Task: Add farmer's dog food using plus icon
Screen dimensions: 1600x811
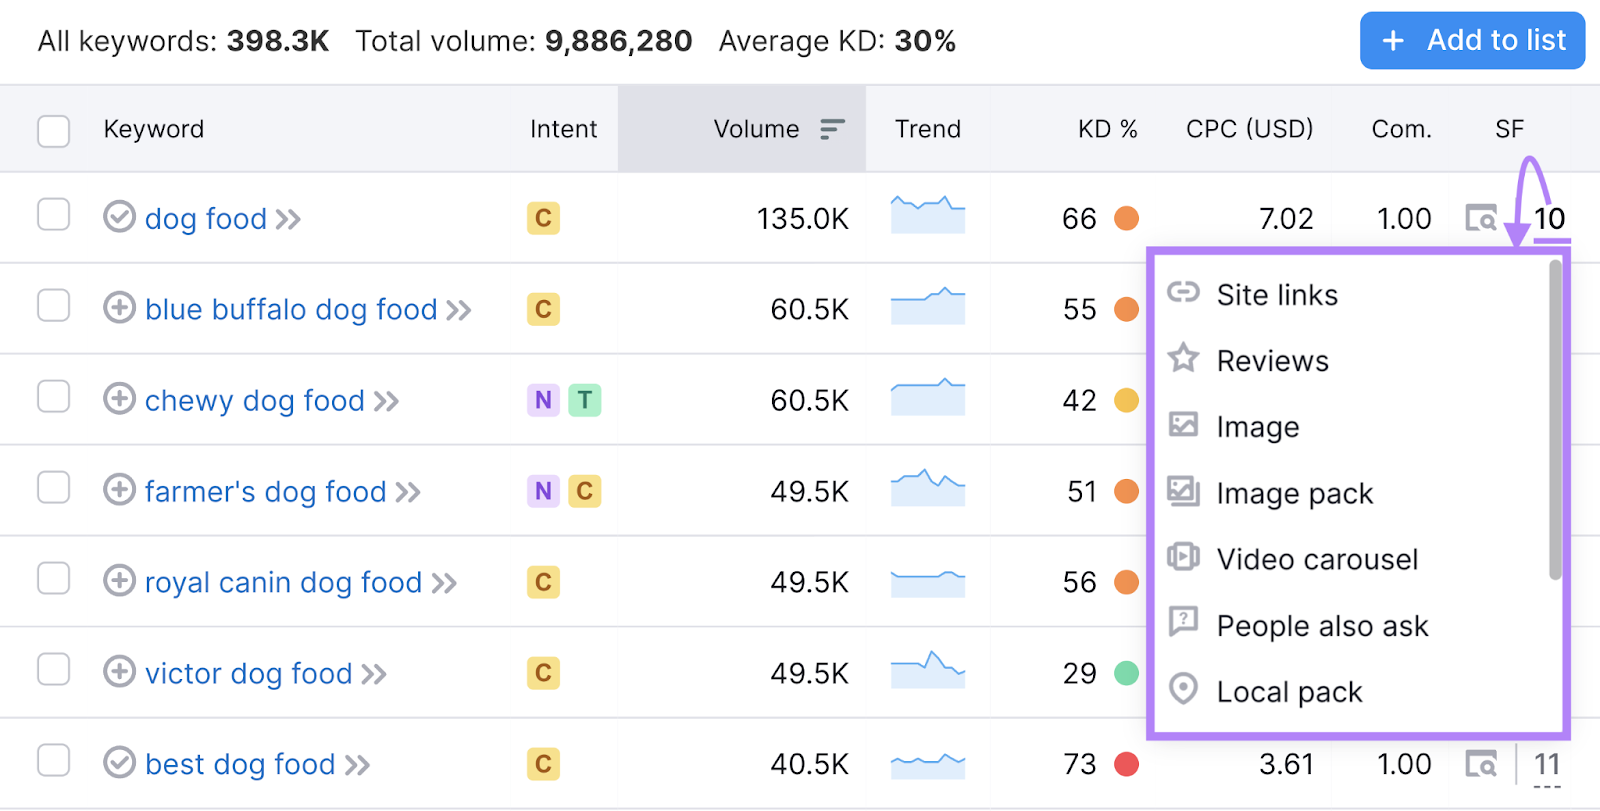Action: point(119,490)
